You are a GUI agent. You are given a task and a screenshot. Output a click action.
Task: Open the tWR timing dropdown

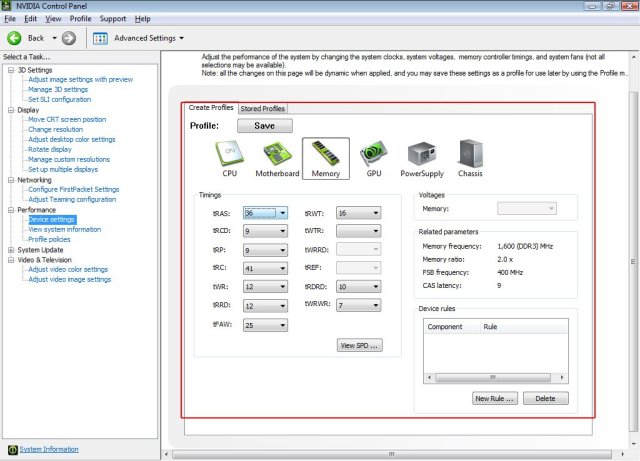[x=282, y=287]
